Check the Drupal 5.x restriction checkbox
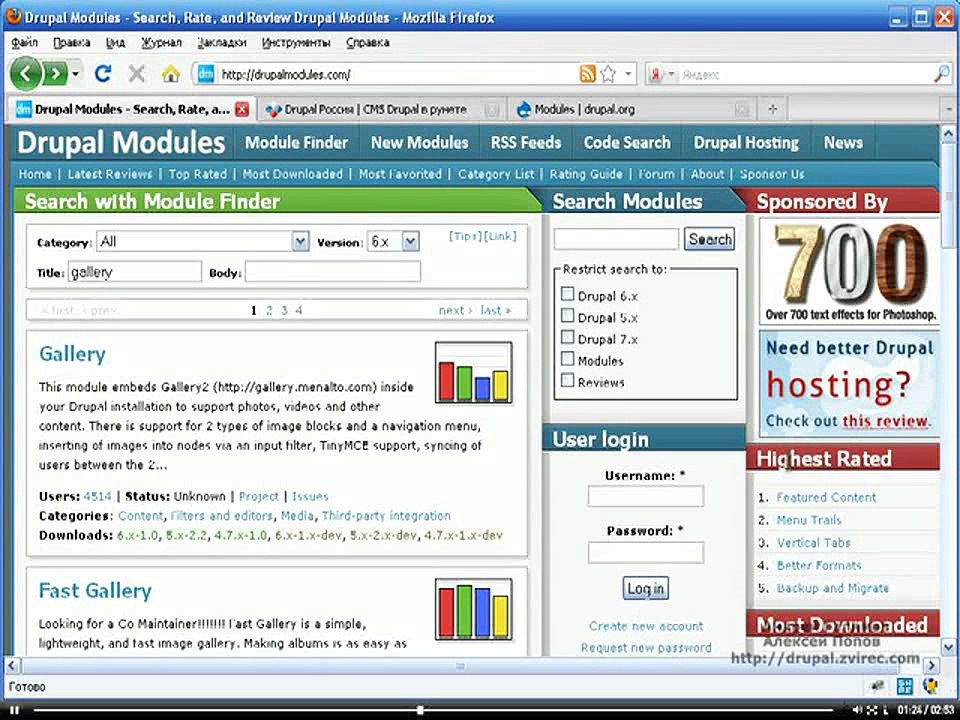 (568, 315)
